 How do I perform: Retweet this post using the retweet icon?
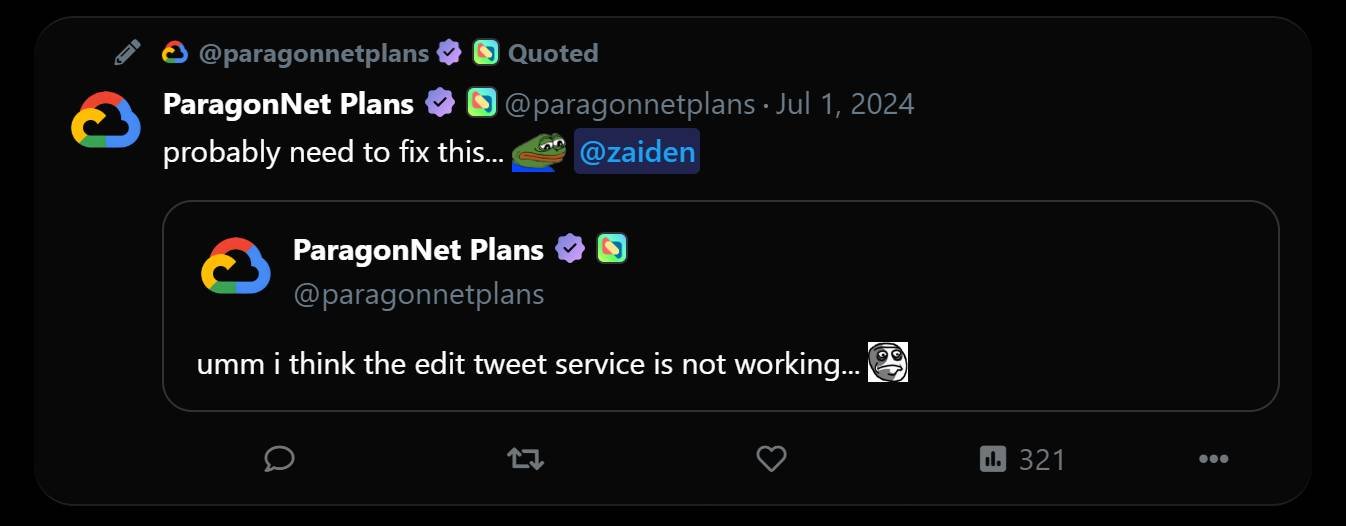pyautogui.click(x=525, y=459)
